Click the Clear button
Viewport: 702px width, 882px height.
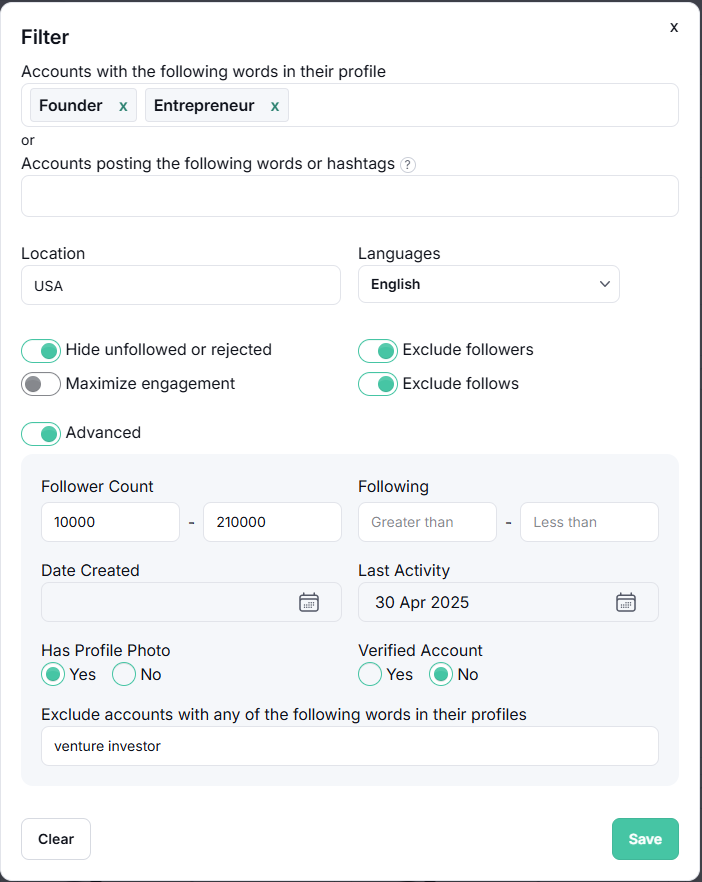[x=56, y=839]
